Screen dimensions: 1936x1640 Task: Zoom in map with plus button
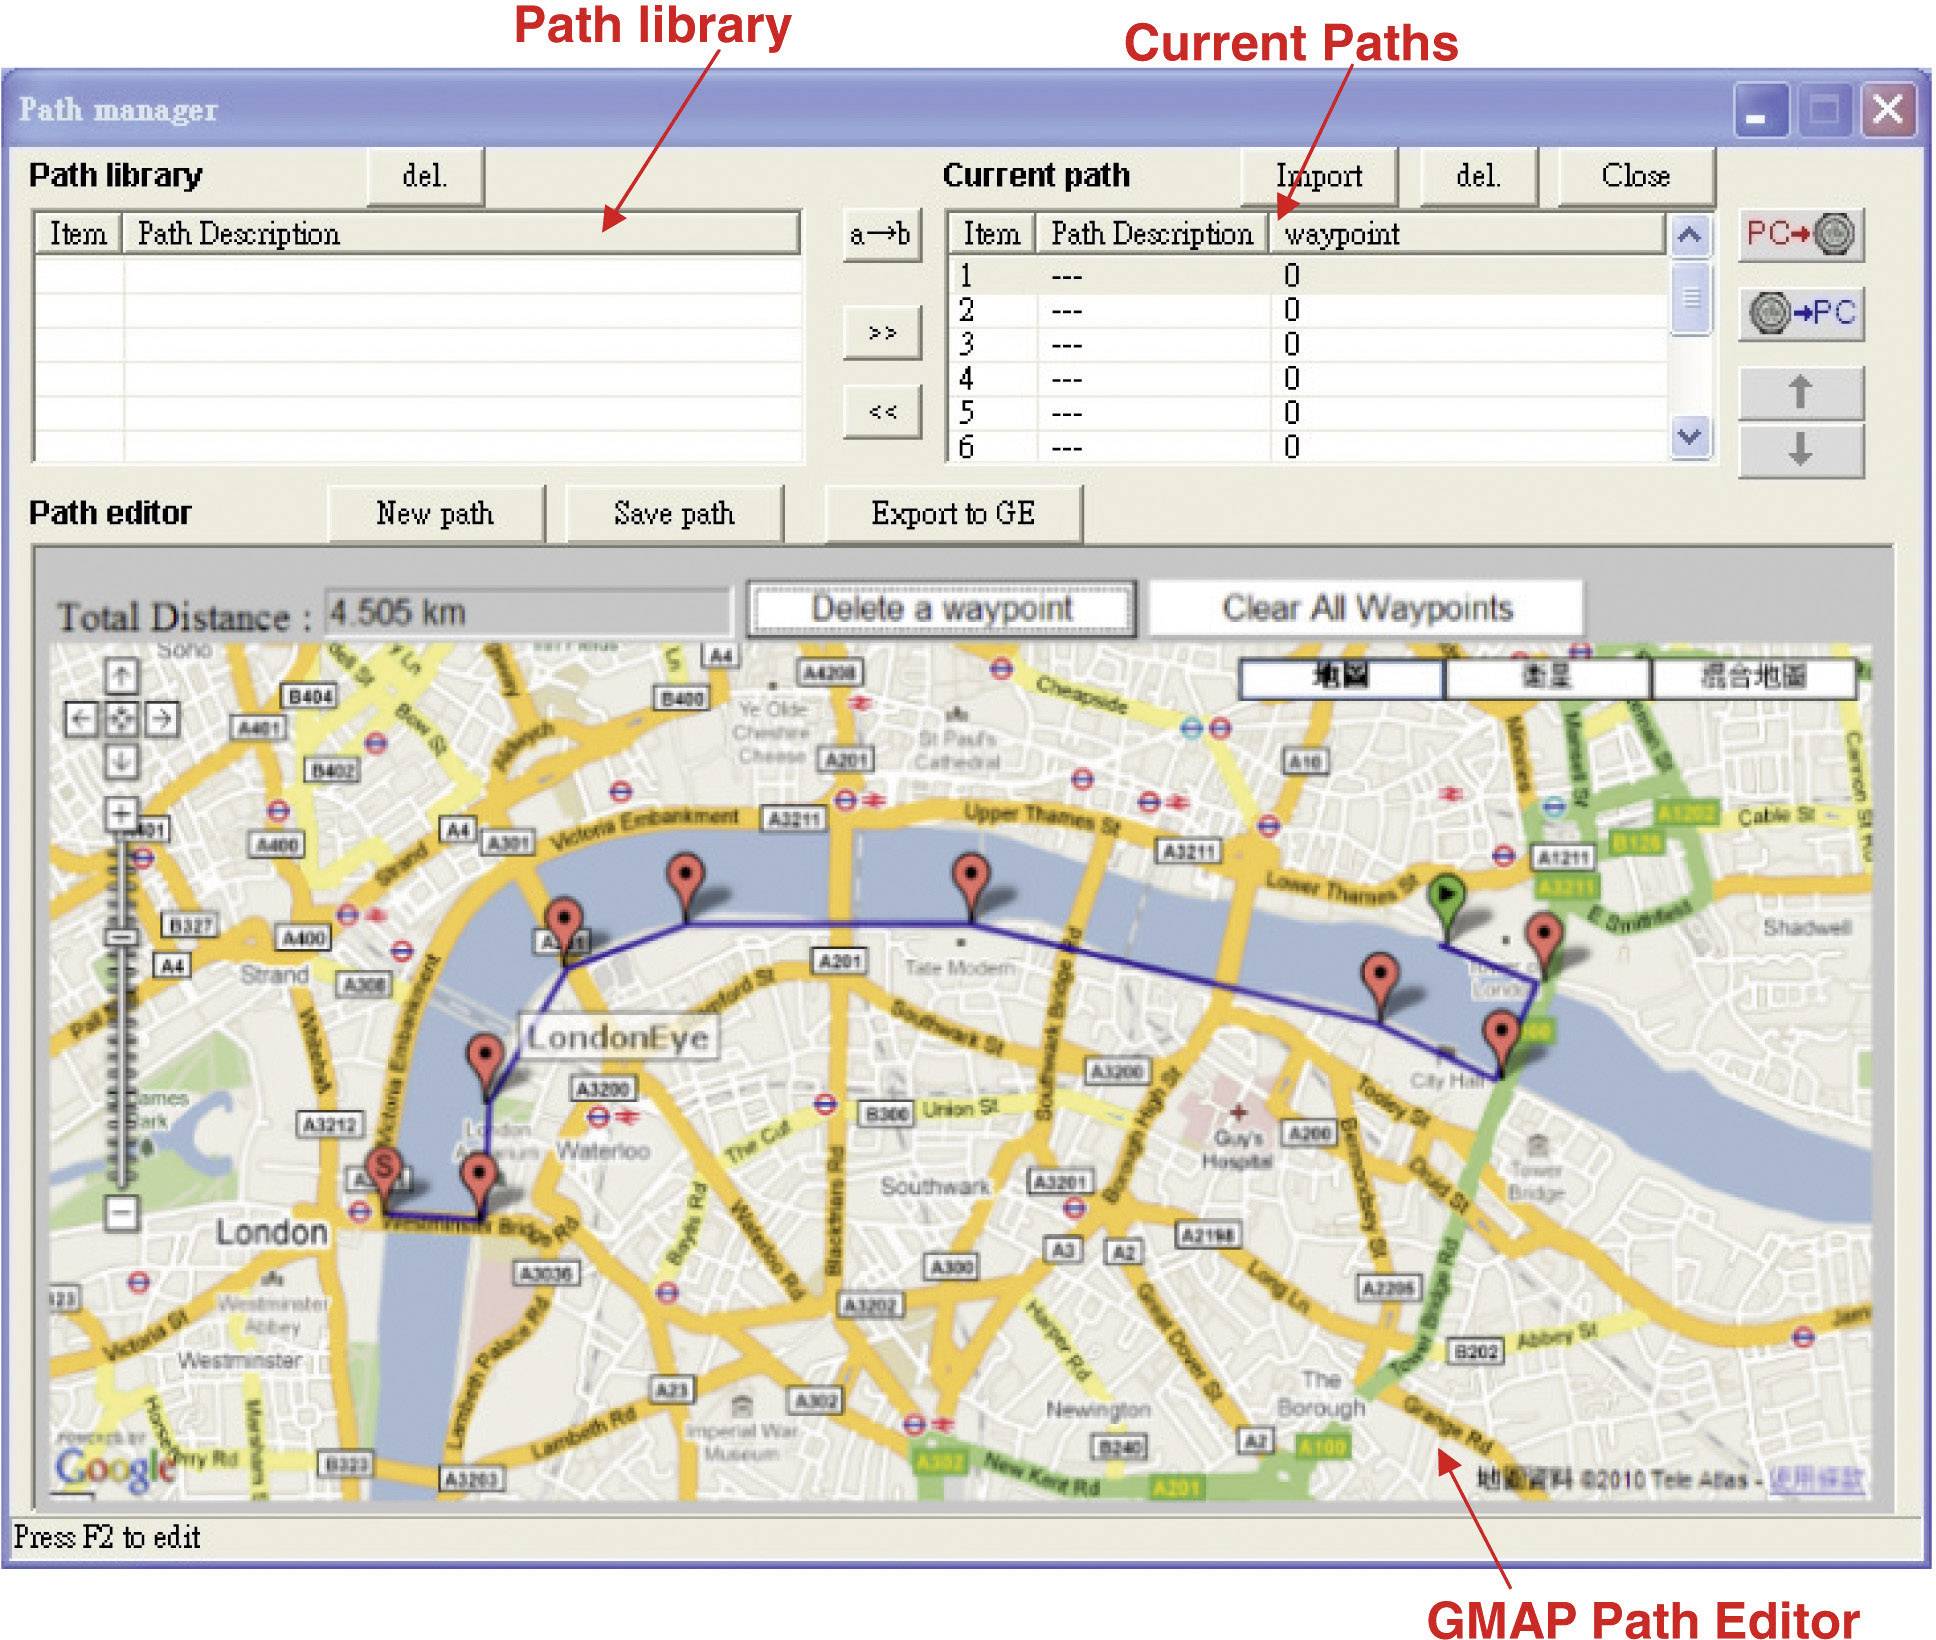121,812
